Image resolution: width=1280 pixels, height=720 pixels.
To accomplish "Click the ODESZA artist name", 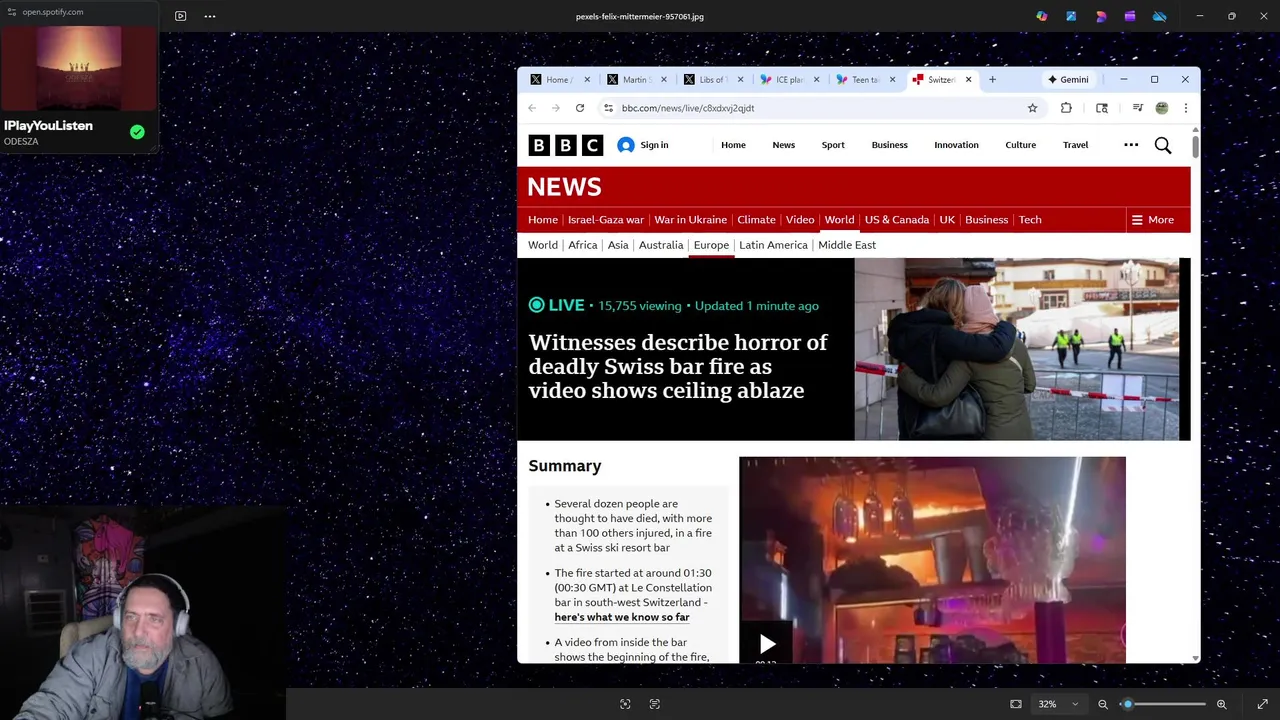I will [21, 142].
